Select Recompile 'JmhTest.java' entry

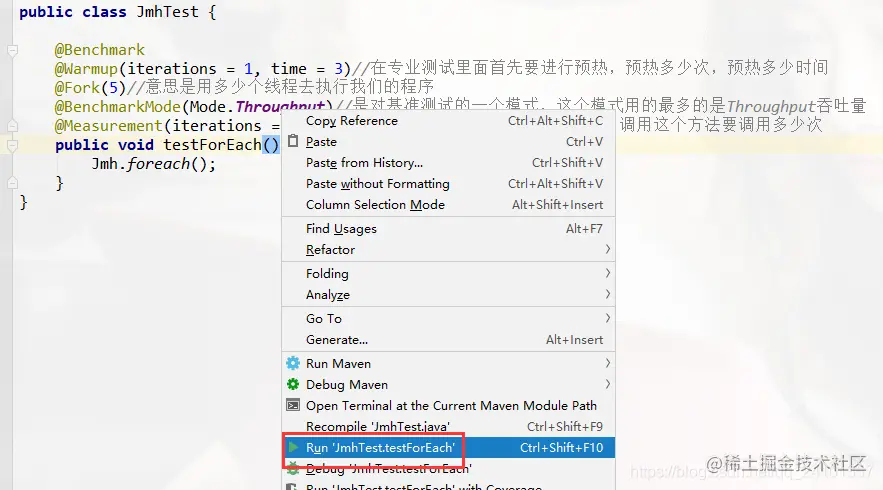click(448, 426)
